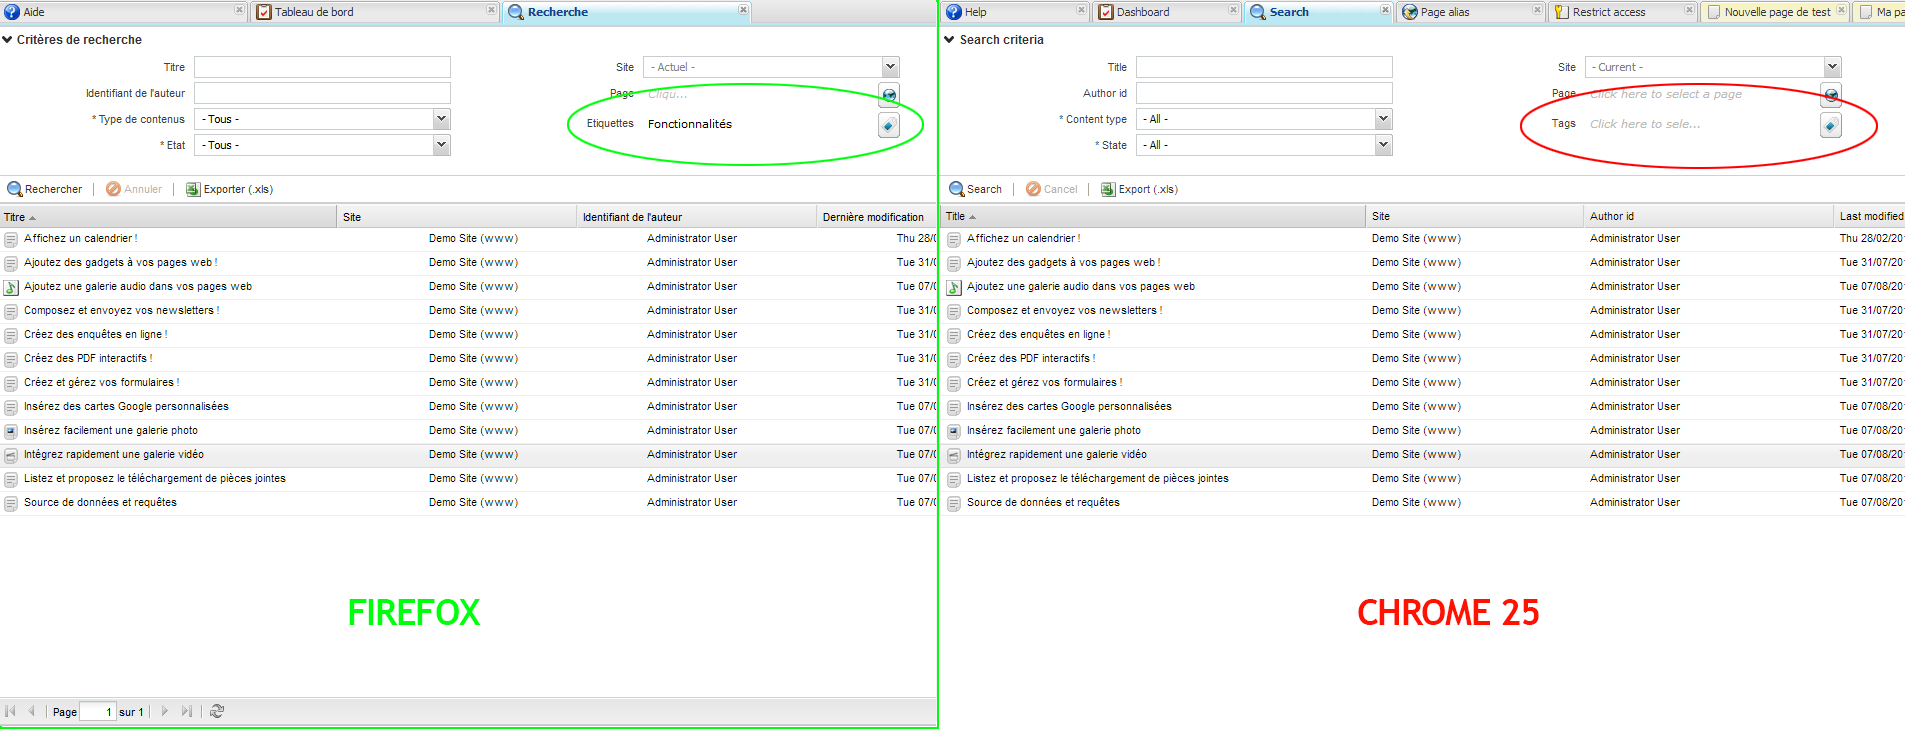
Task: Switch to the Dashboard tab
Action: point(1142,12)
